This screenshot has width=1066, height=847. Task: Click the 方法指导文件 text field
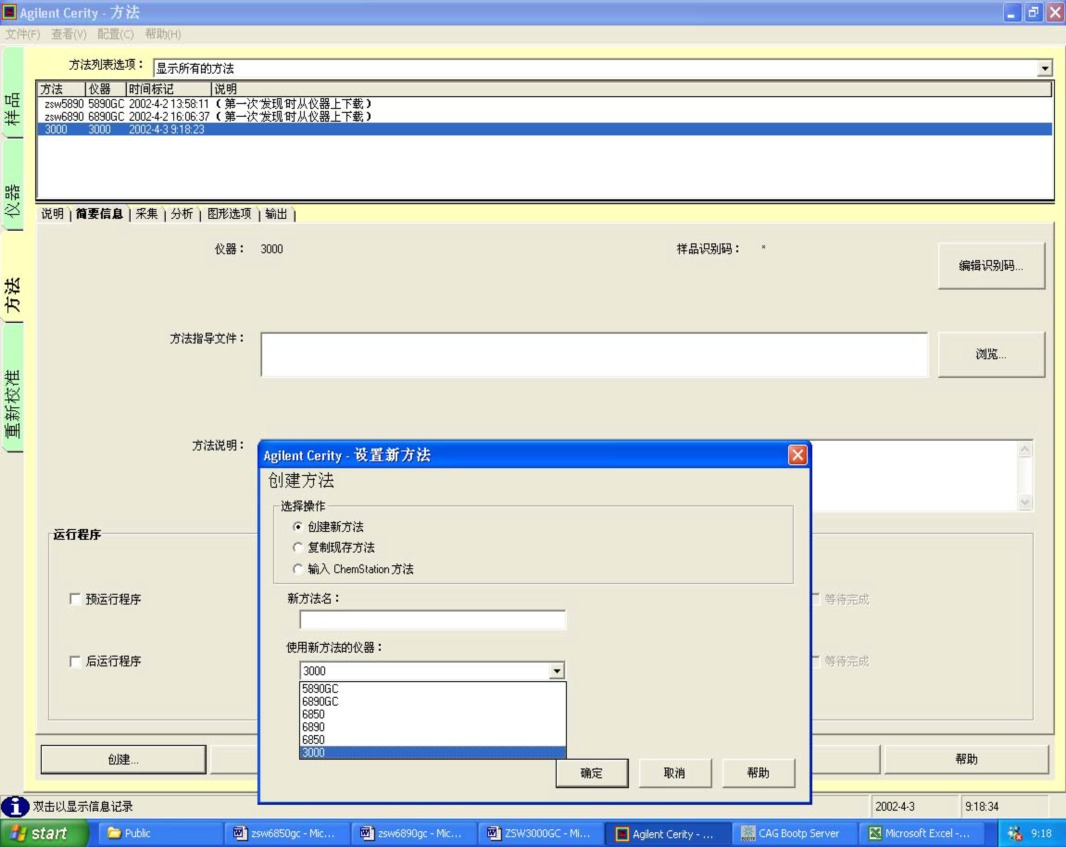pos(594,354)
